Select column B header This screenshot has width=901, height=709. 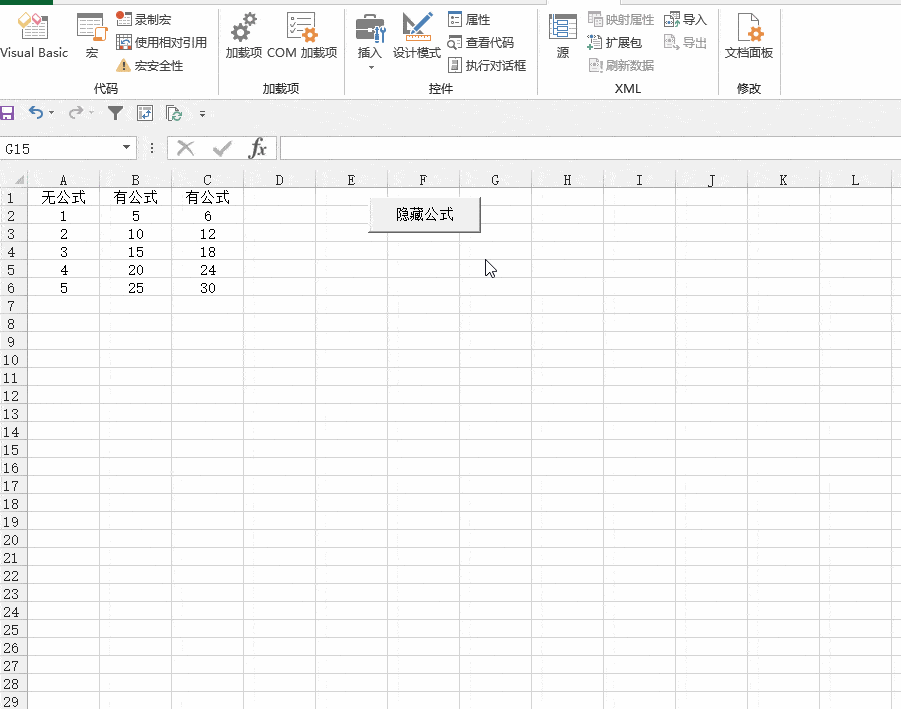pyautogui.click(x=136, y=180)
